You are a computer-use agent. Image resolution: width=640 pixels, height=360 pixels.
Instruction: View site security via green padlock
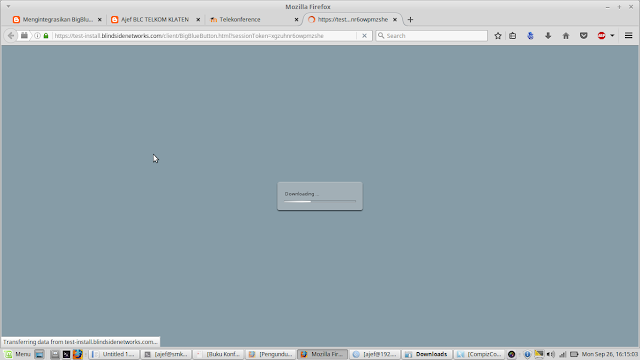click(x=46, y=36)
